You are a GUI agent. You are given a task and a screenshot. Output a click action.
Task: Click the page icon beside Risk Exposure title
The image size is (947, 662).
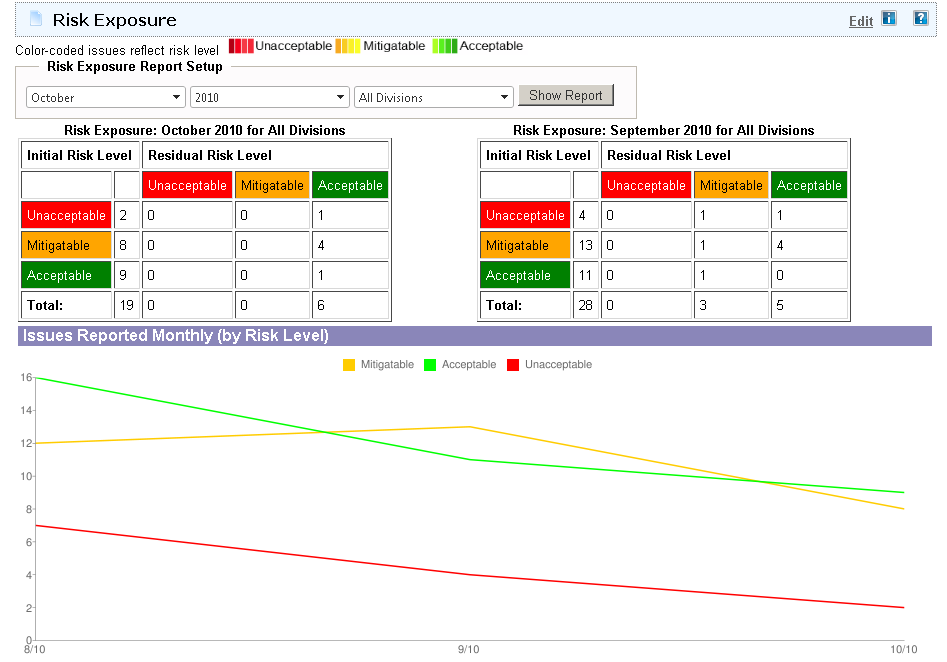pyautogui.click(x=35, y=18)
